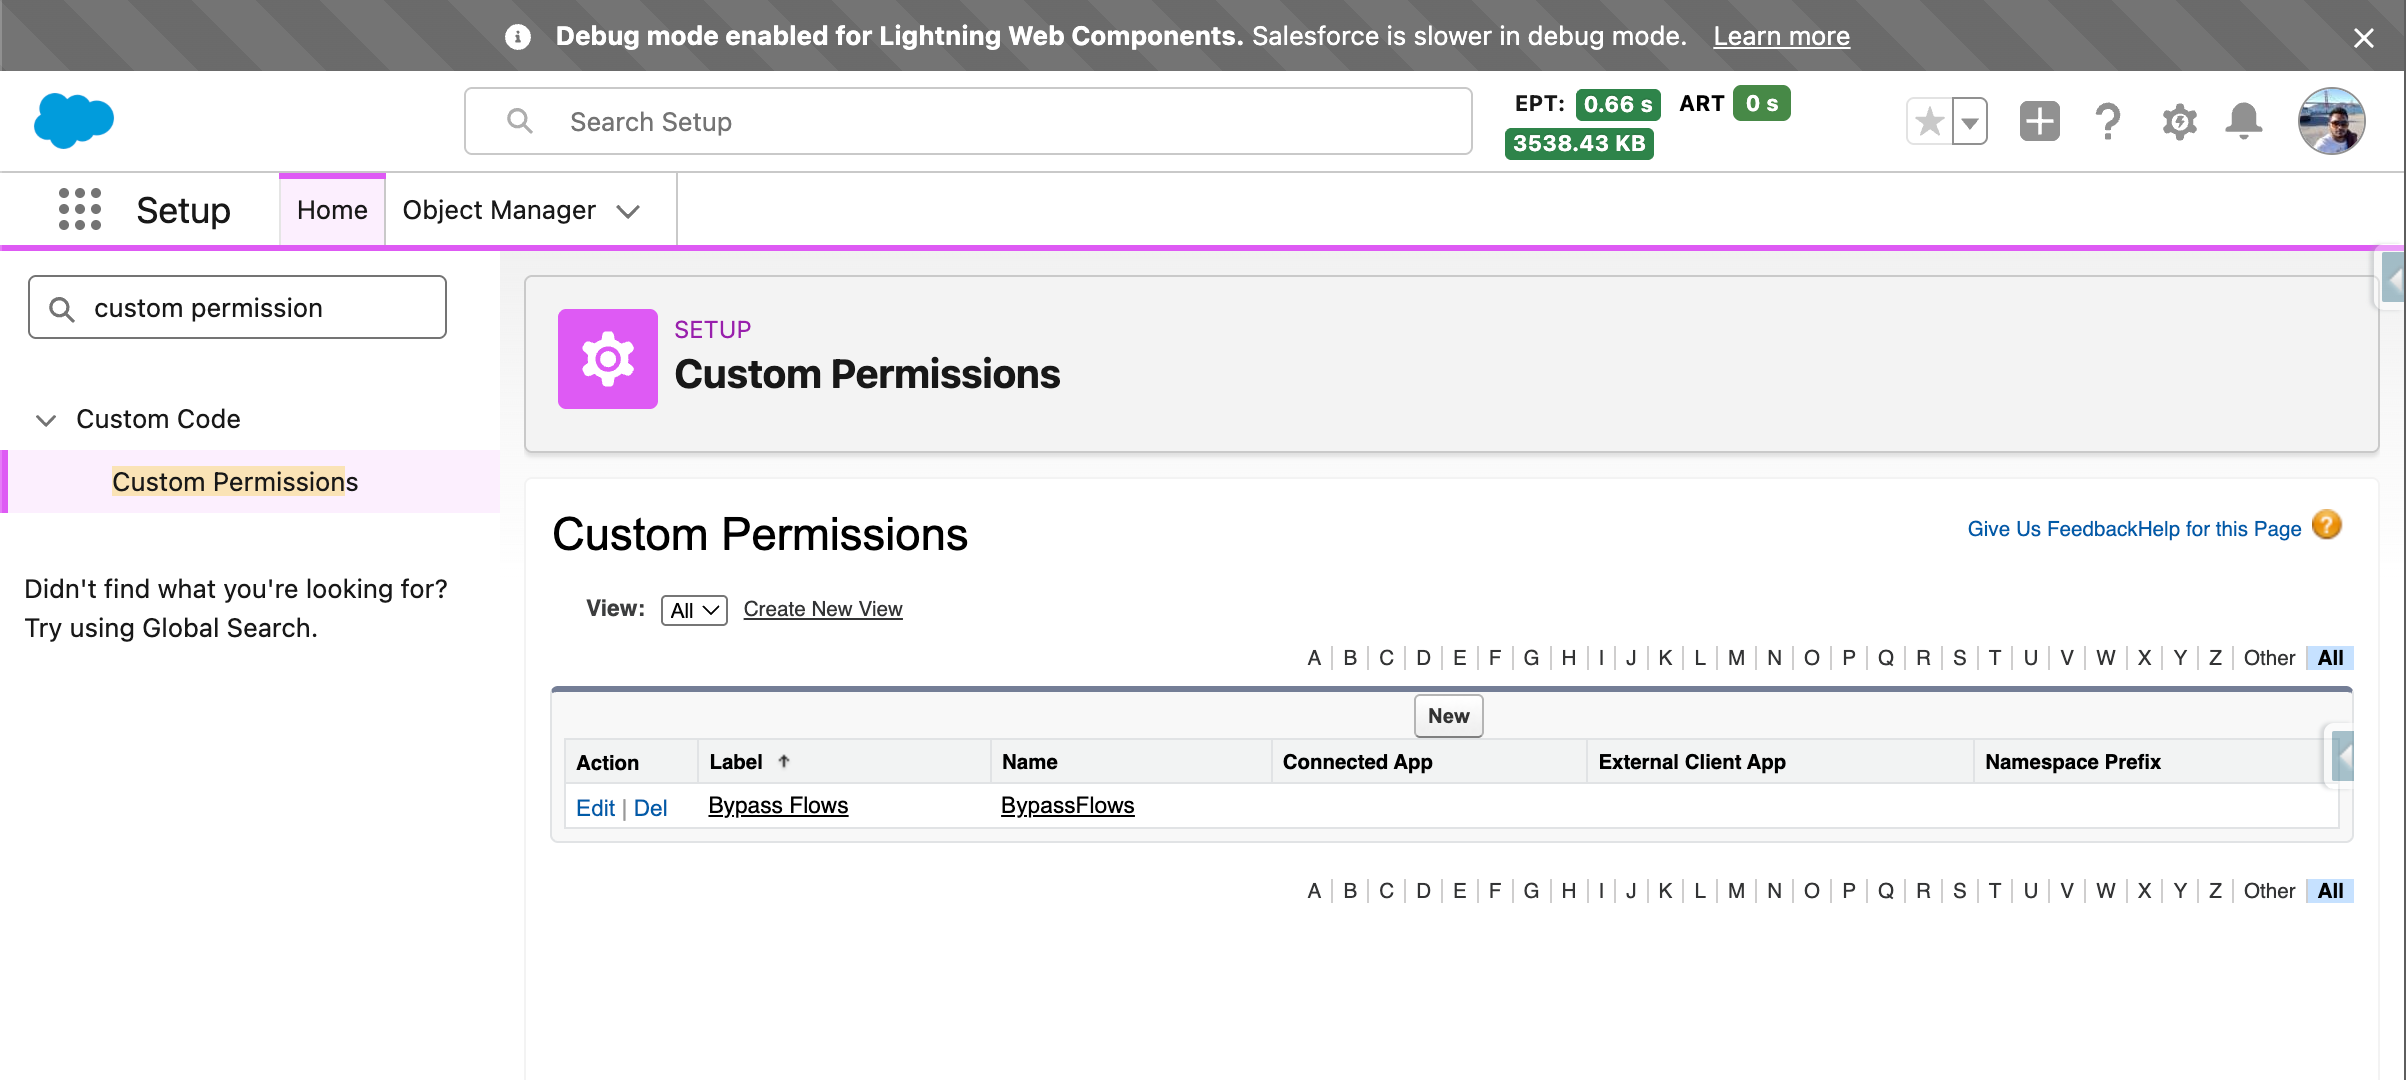Viewport: 2406px width, 1080px height.
Task: Click the Help question mark icon
Action: [x=2108, y=121]
